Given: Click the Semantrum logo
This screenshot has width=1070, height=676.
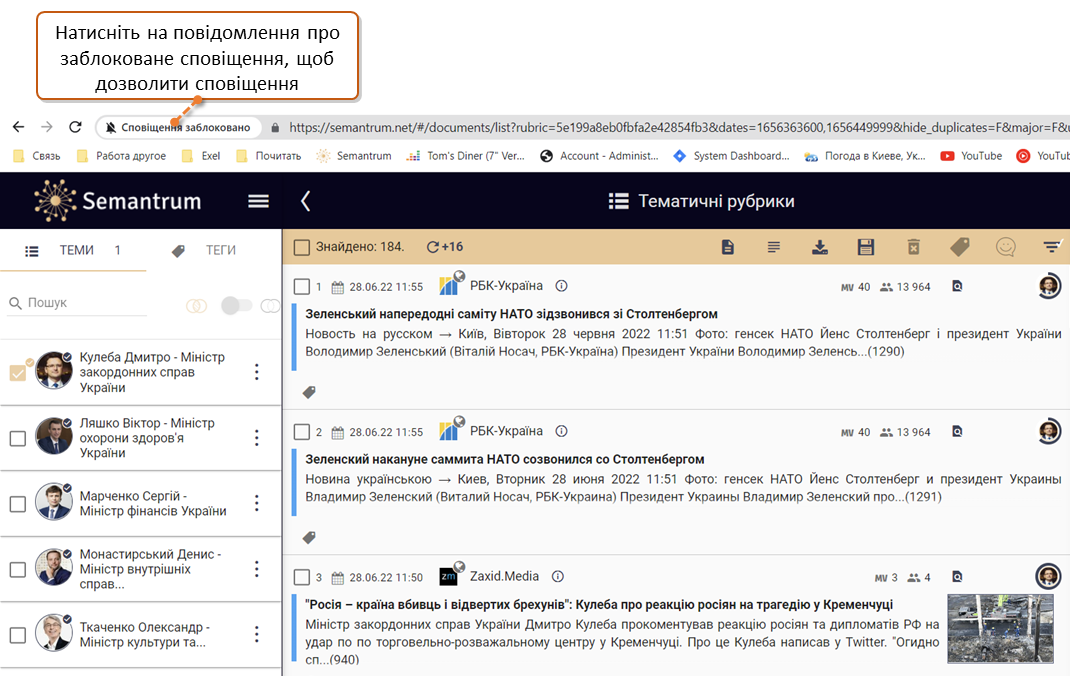Looking at the screenshot, I should tap(118, 201).
